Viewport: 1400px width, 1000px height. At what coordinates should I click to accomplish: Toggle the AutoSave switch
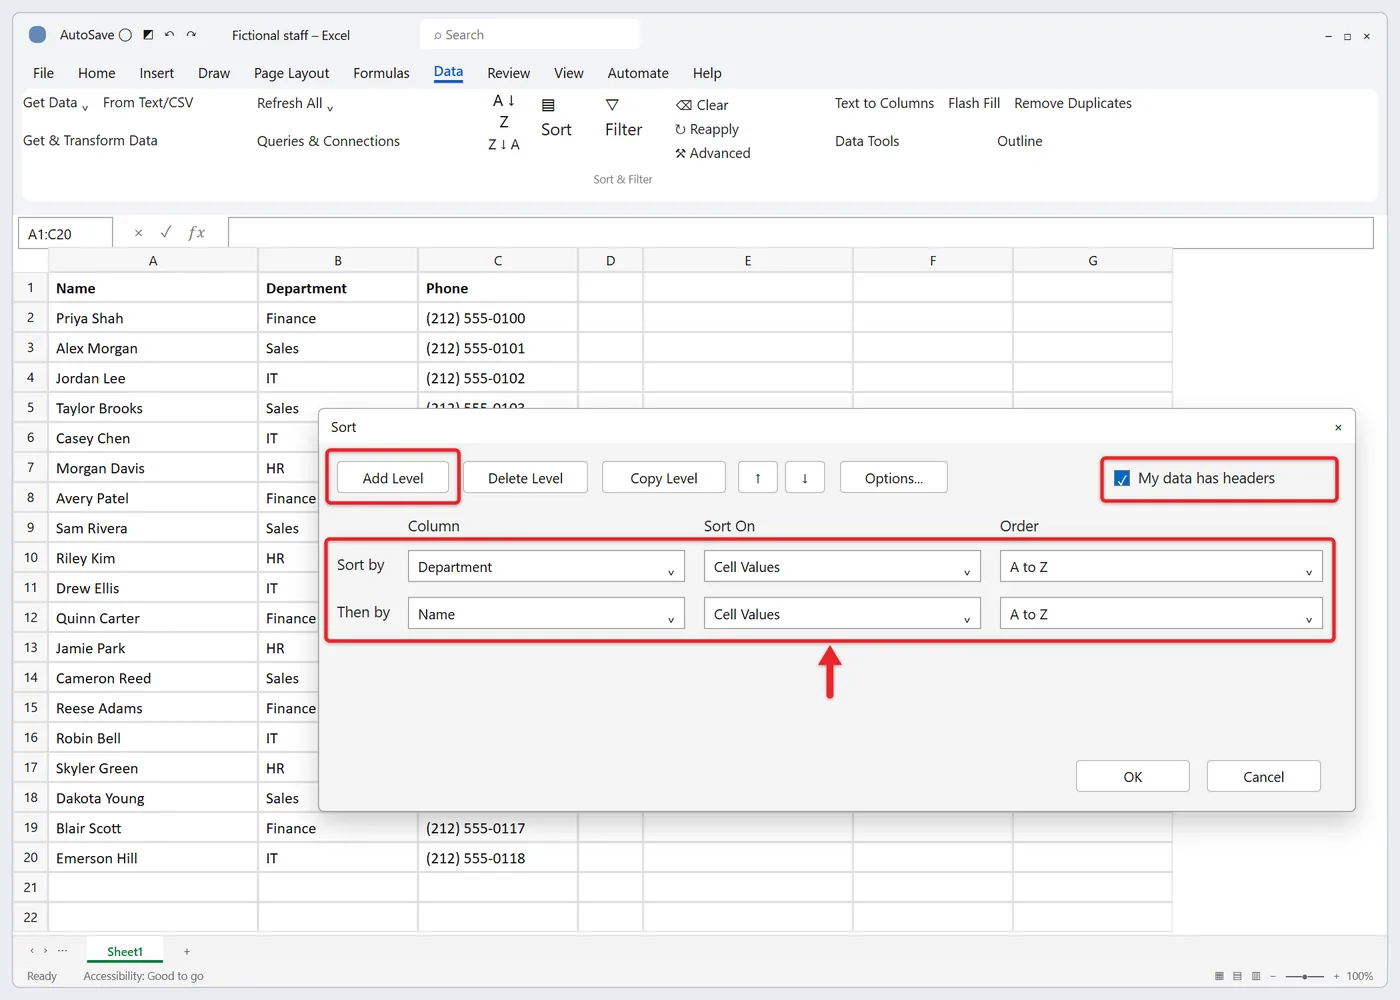click(125, 35)
